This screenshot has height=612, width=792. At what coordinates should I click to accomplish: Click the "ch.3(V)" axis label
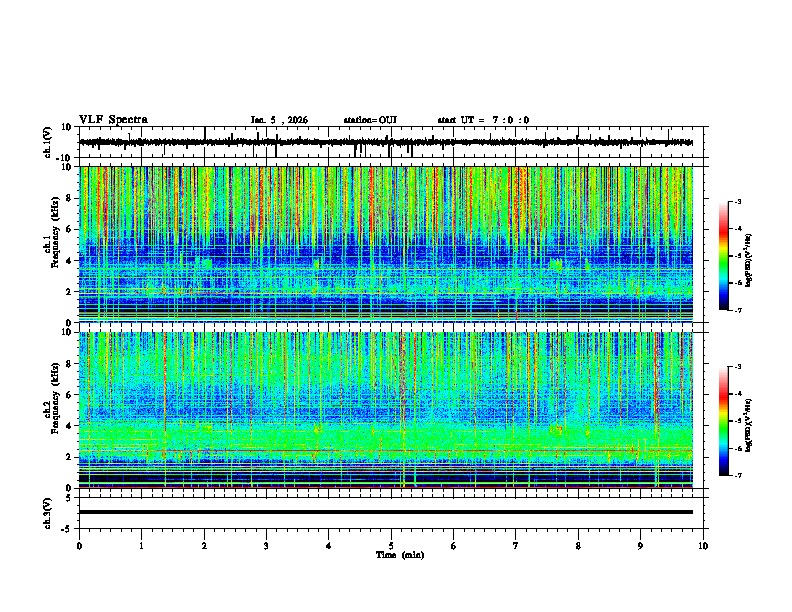tap(48, 513)
